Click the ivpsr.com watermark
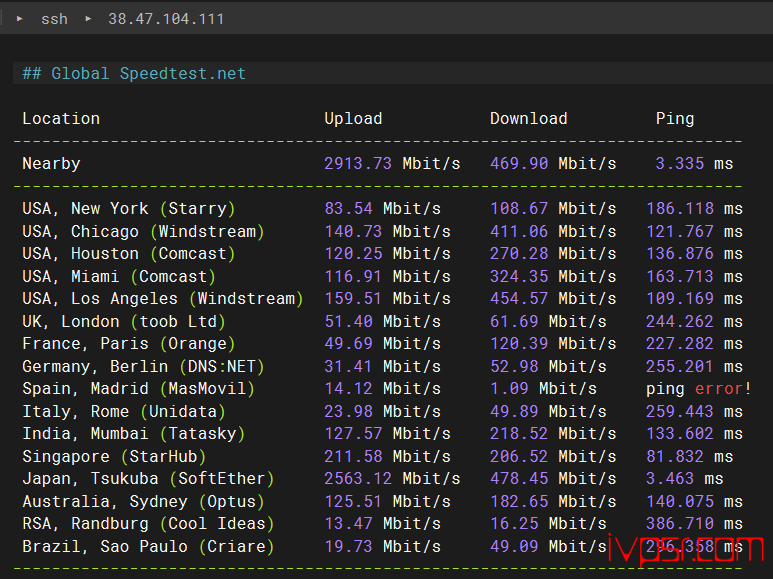The width and height of the screenshot is (773, 579). tap(688, 548)
